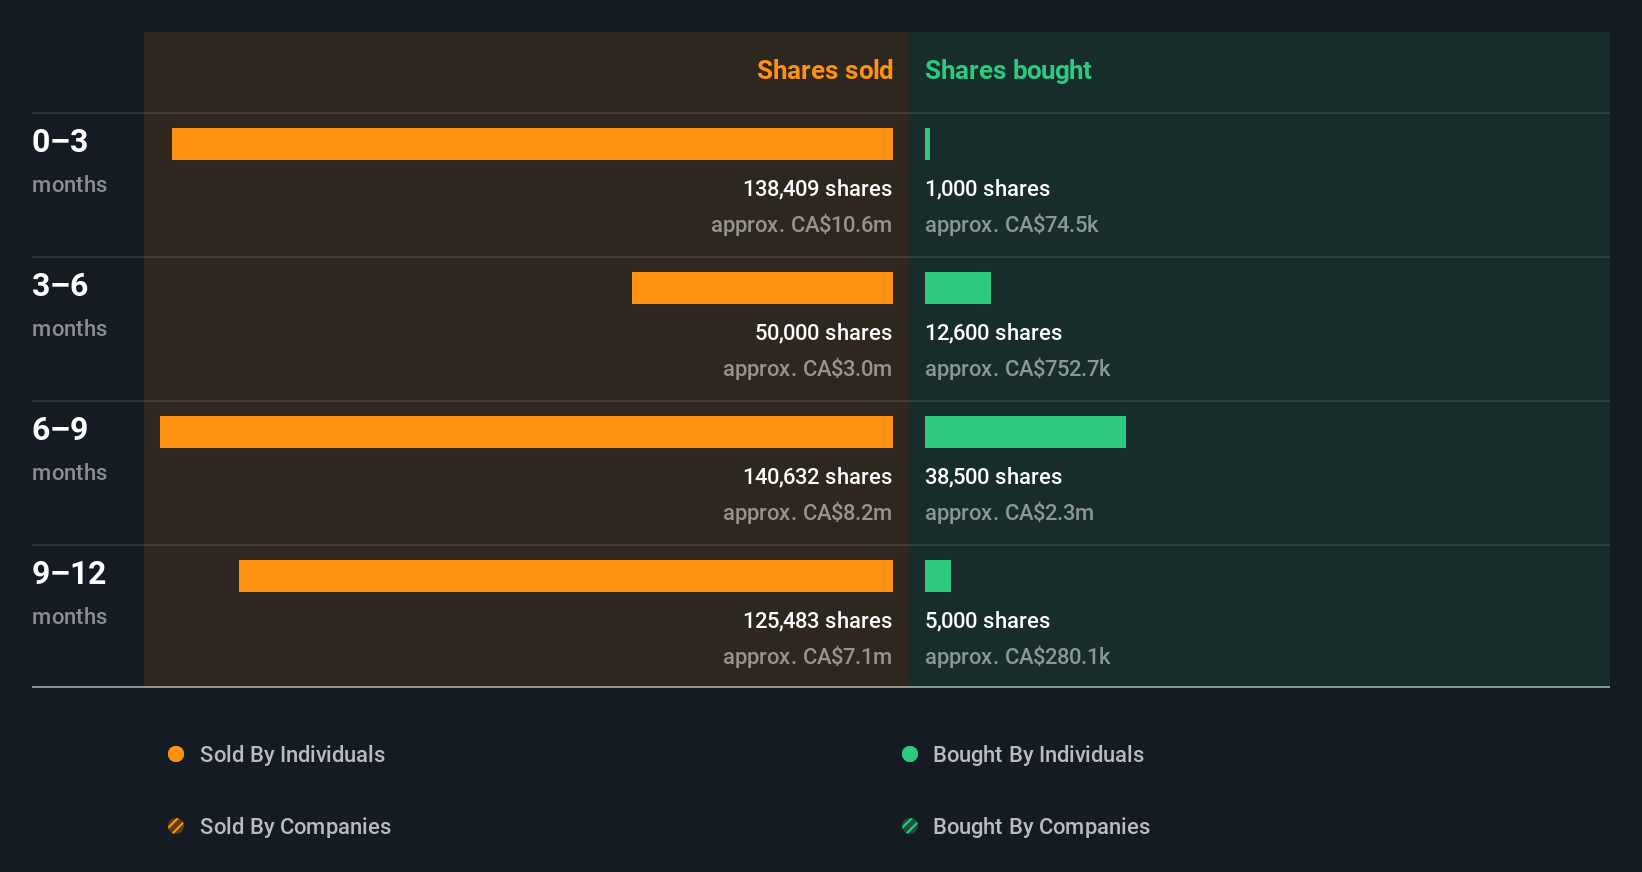Click the 9–12 months green bought bar

click(x=938, y=576)
